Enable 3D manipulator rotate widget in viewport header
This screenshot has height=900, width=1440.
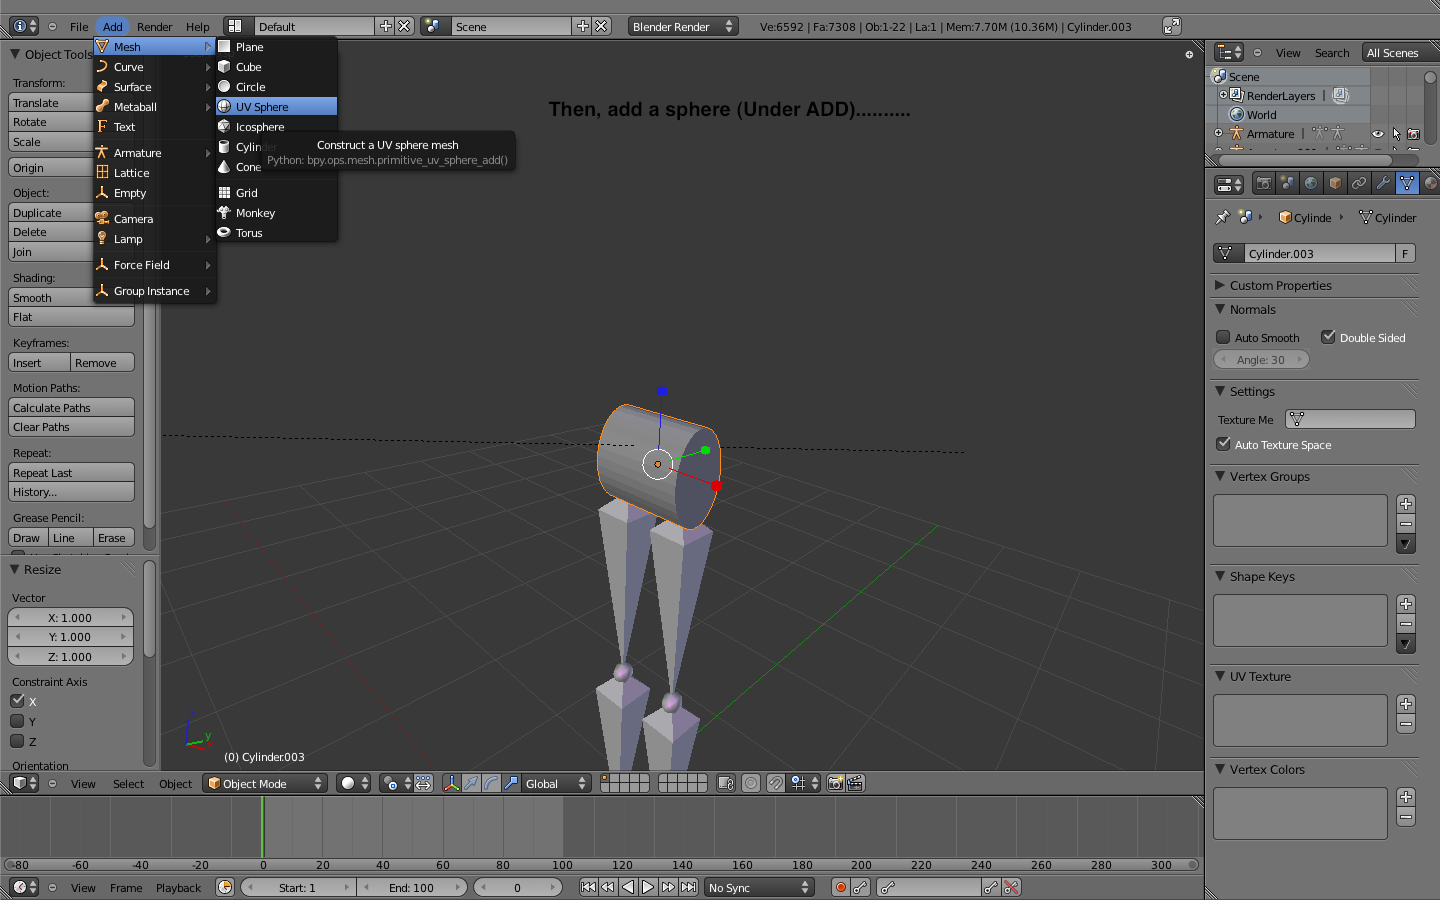492,784
